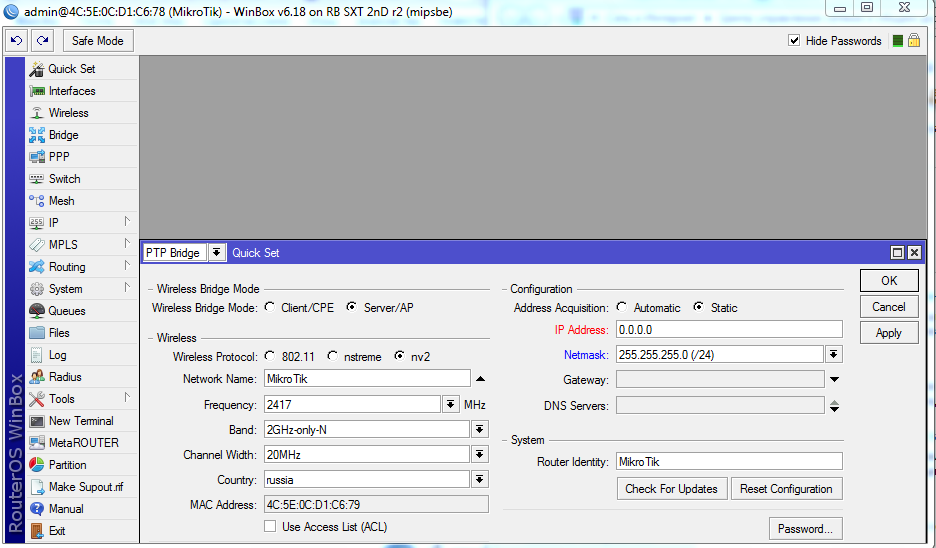Click the IP Address input field
The height and width of the screenshot is (548, 936).
click(729, 330)
